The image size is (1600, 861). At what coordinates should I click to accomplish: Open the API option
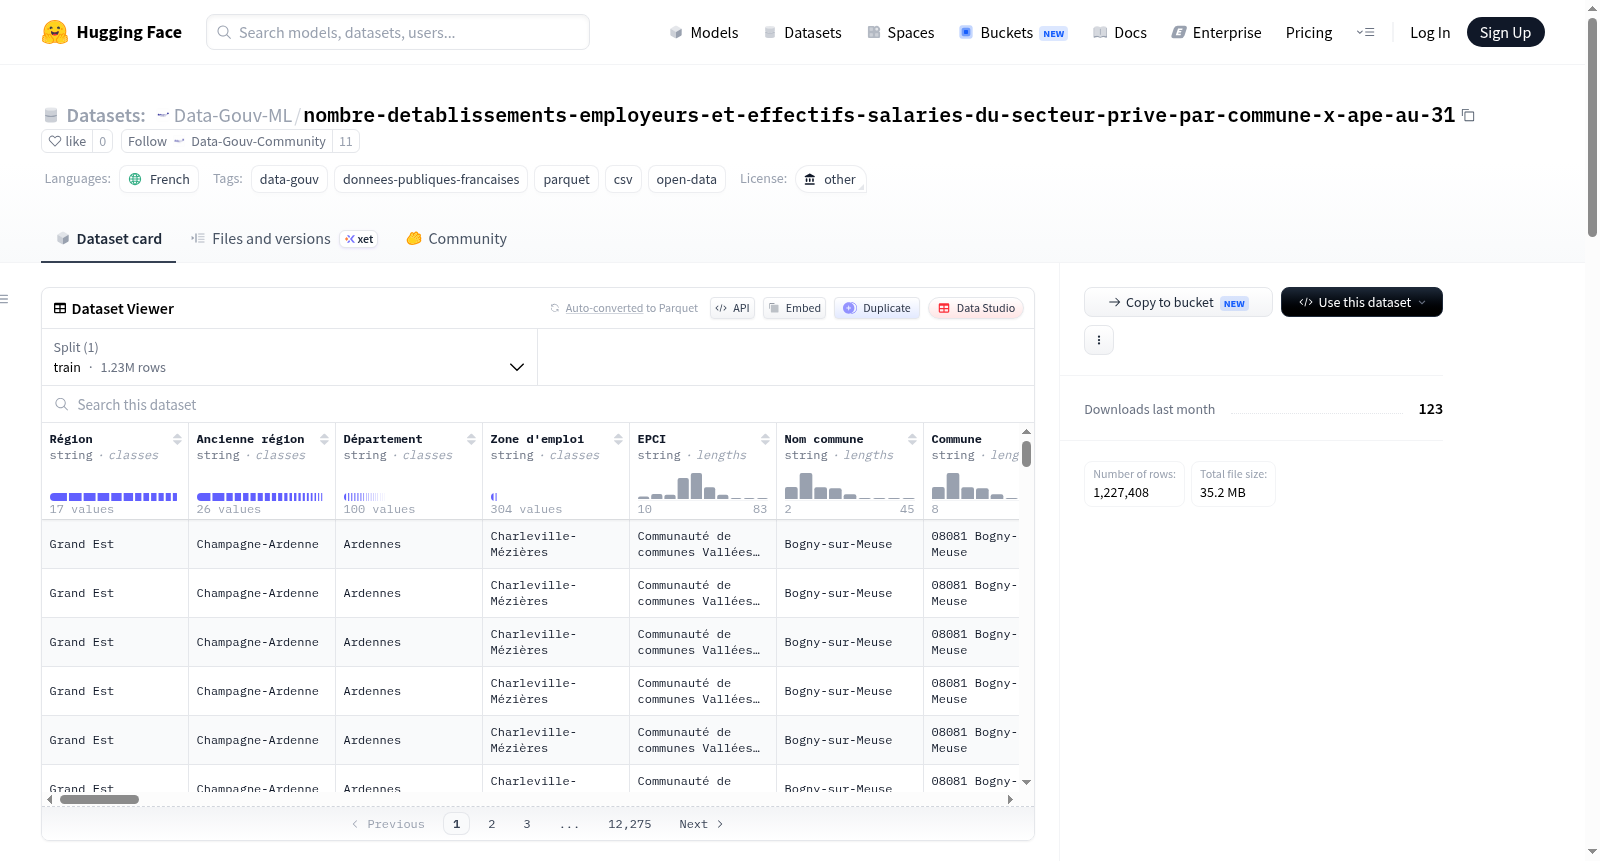tap(732, 308)
